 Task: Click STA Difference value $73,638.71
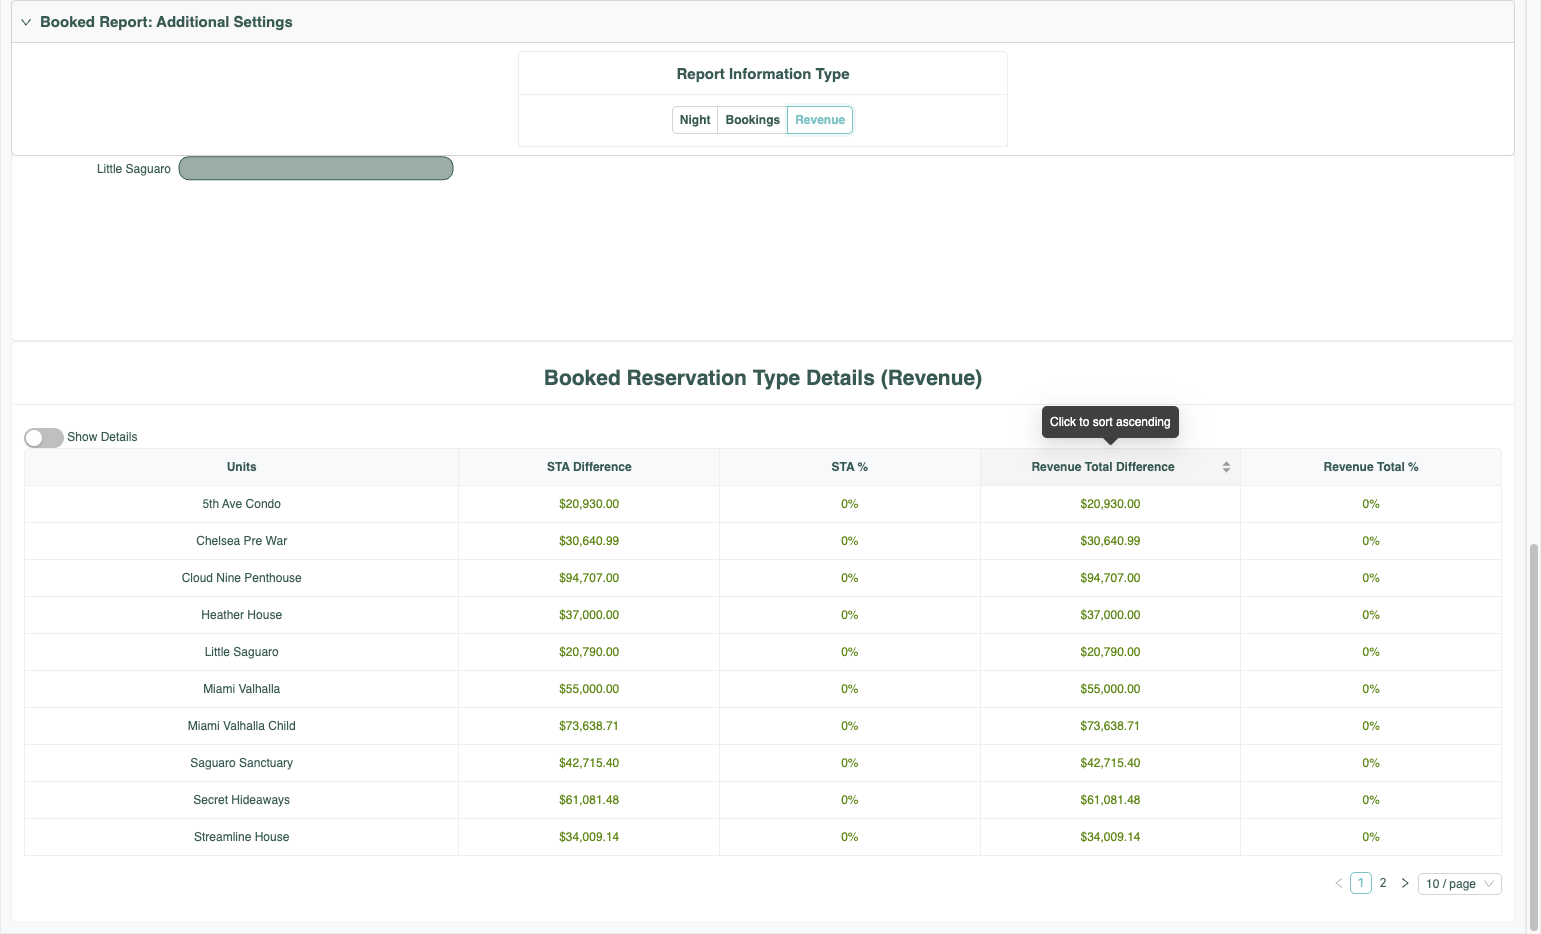pos(589,726)
